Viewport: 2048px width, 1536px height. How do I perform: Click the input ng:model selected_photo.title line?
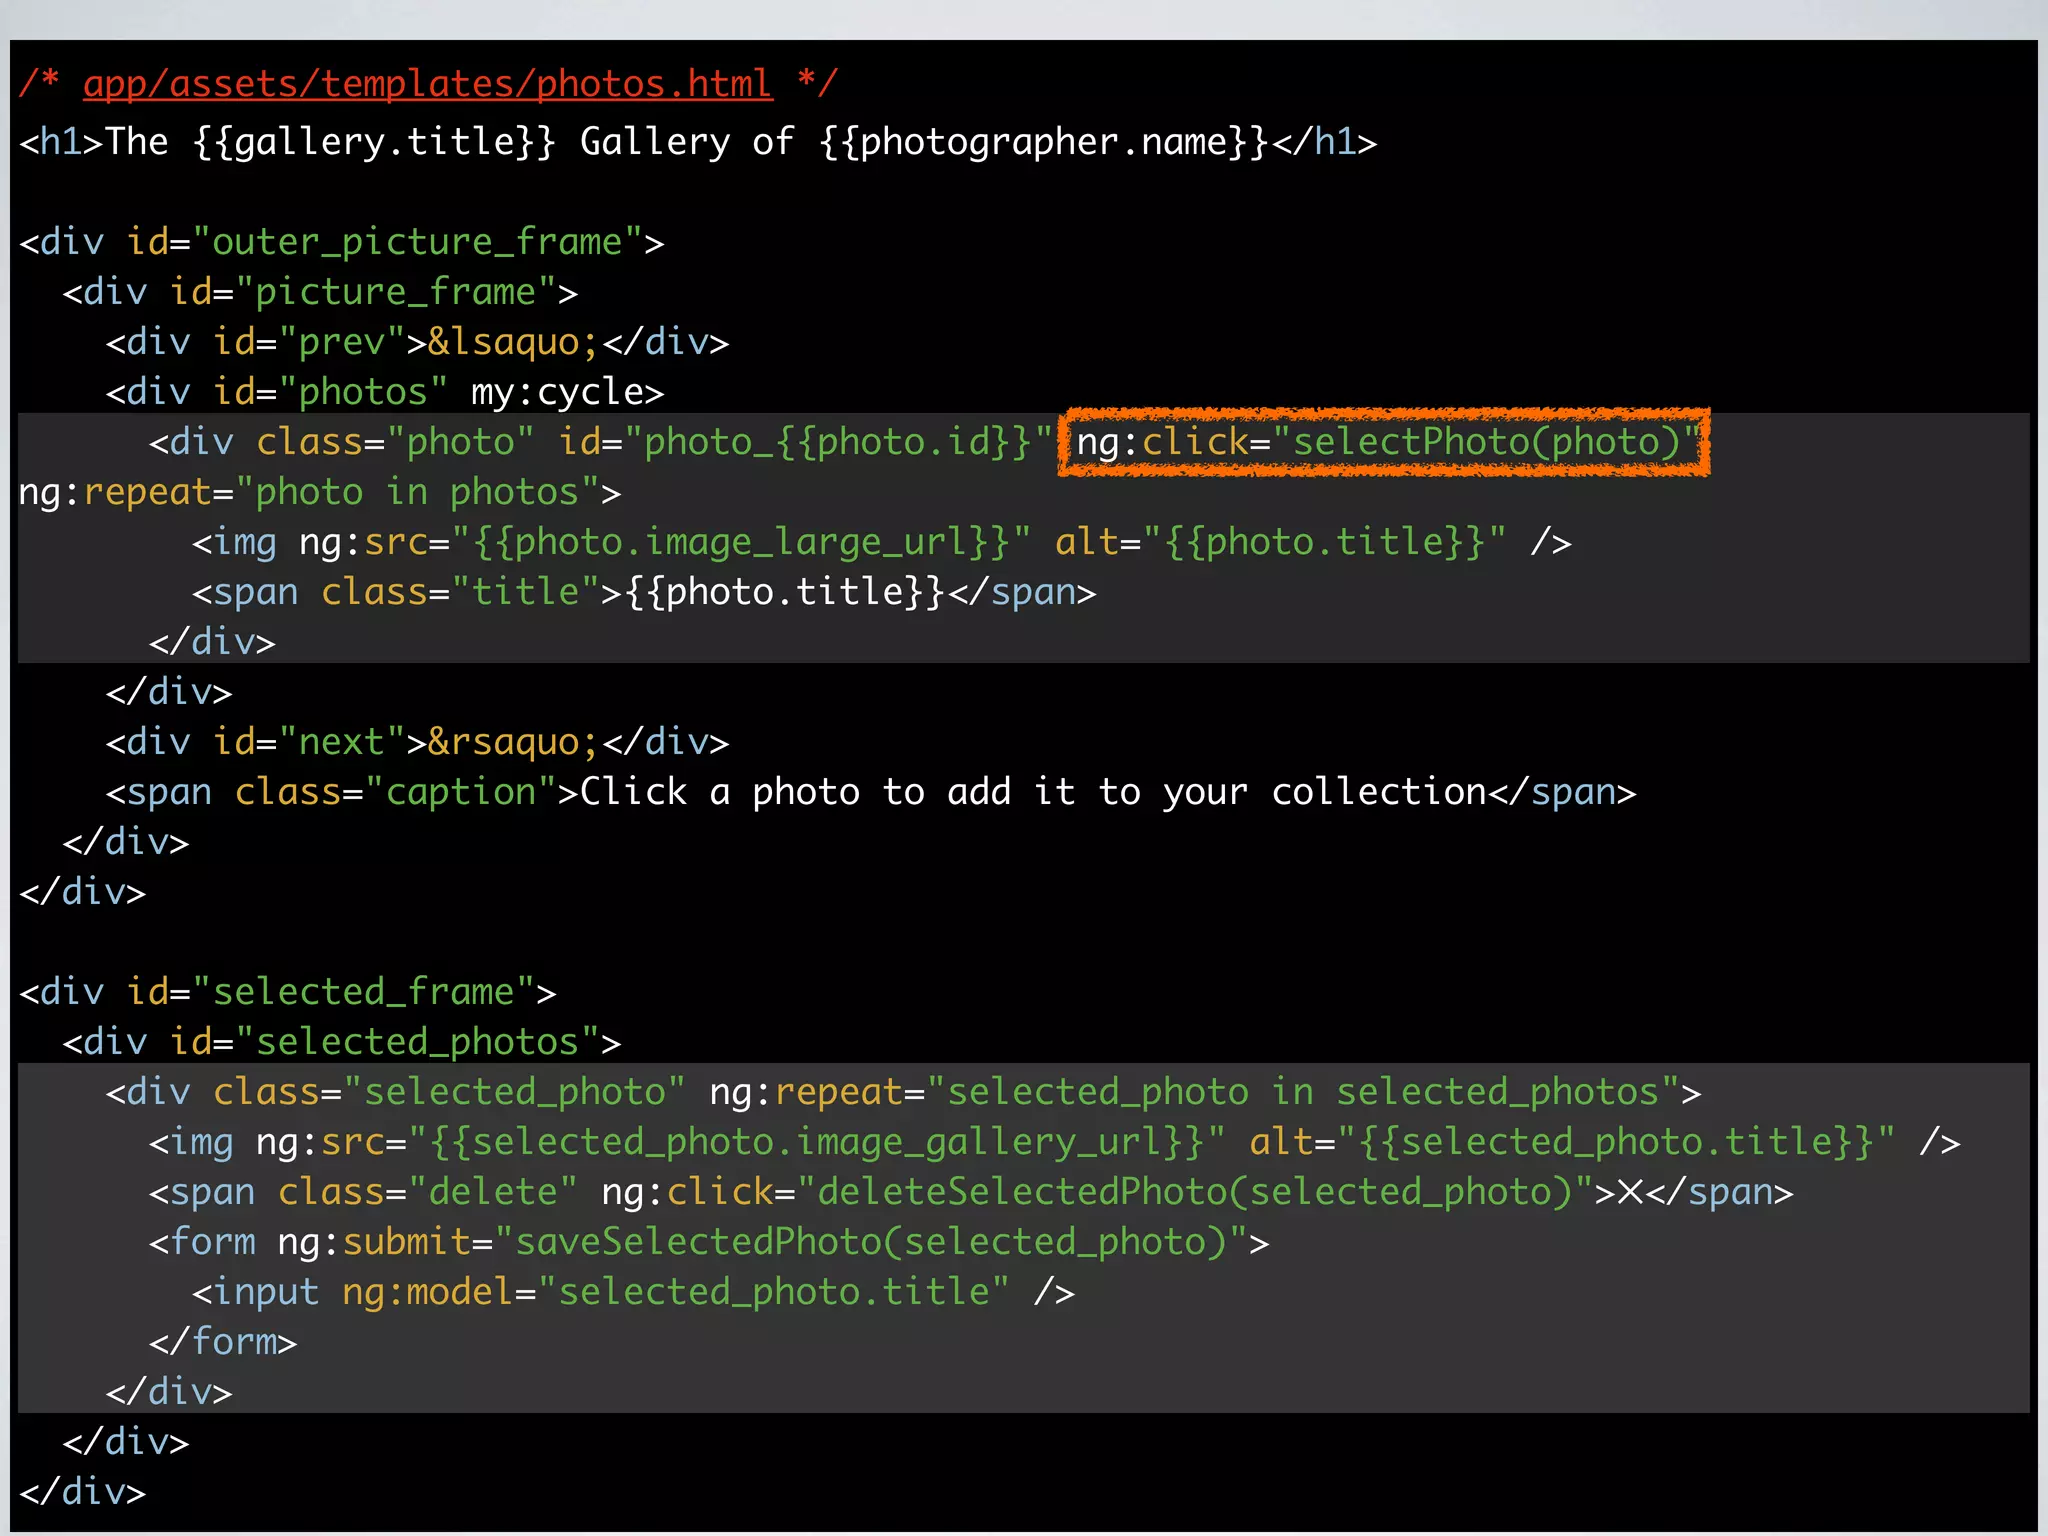coord(633,1292)
